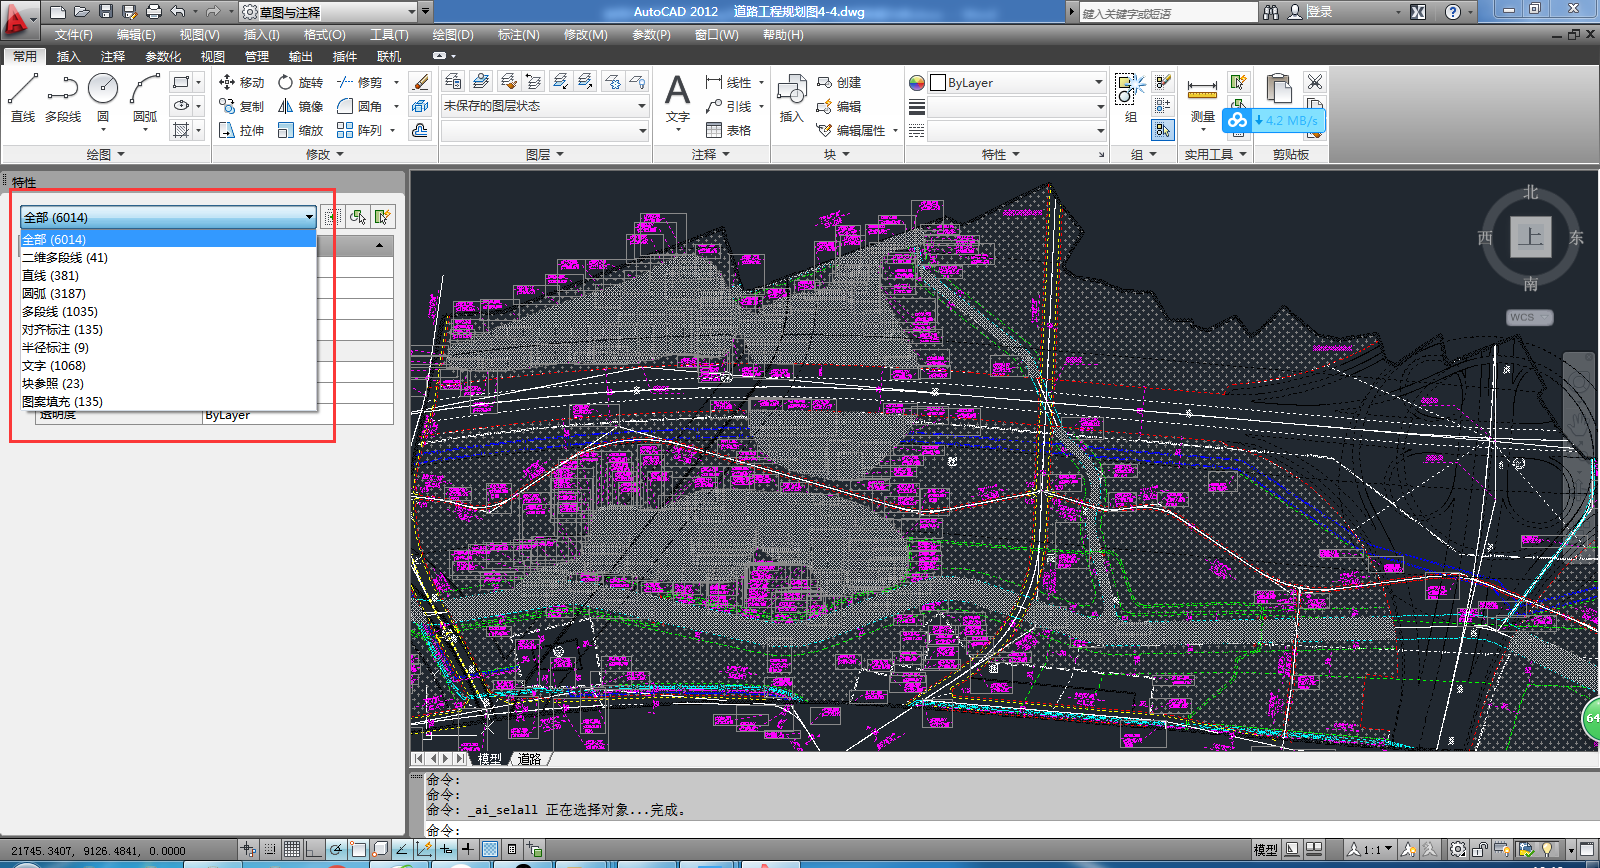
Task: Open the 未保存的图层状态 layer state dropdown
Action: click(545, 106)
